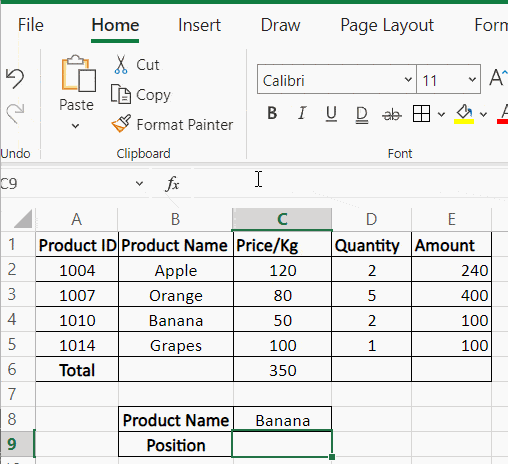Click the Paste clipboard icon
This screenshot has width=508, height=464.
(x=78, y=73)
